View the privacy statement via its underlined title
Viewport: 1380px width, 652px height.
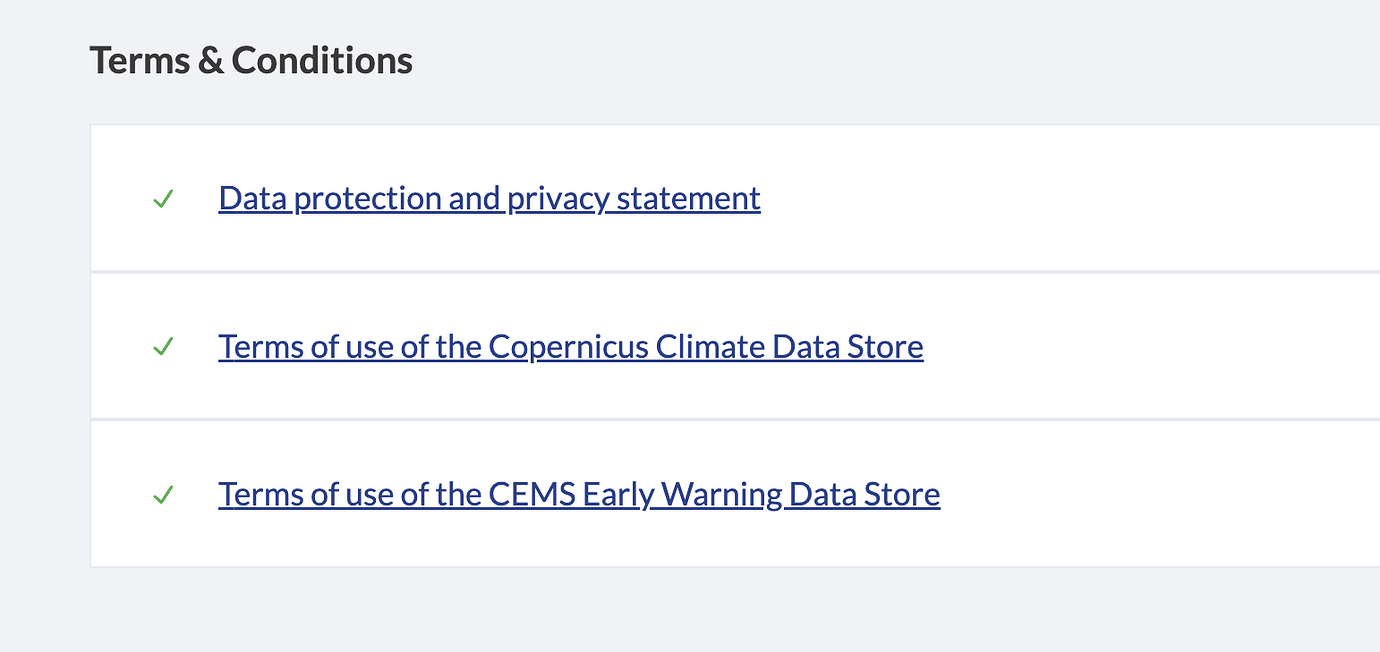[489, 199]
